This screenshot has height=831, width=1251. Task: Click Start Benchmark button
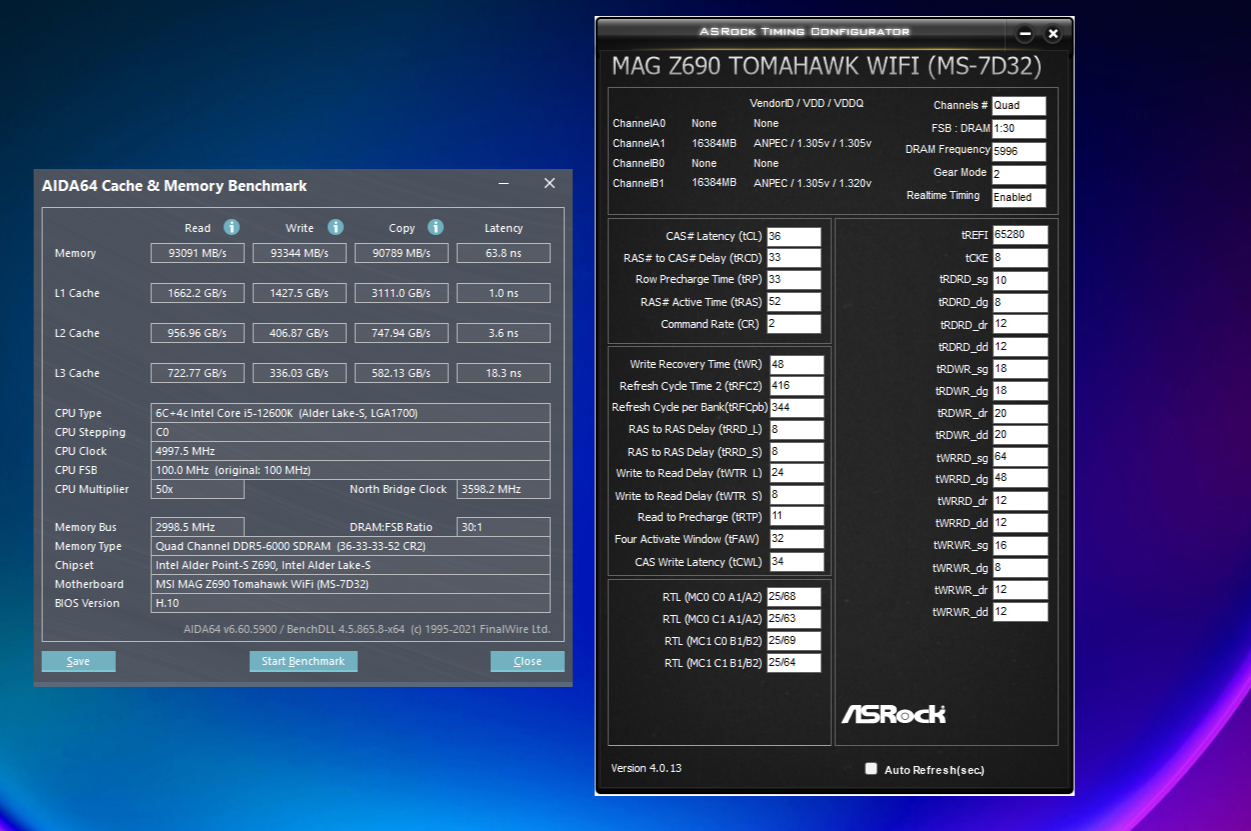[x=303, y=661]
